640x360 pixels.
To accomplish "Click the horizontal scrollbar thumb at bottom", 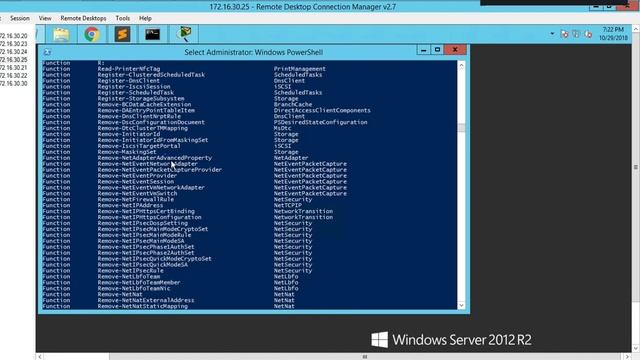I will pos(364,357).
